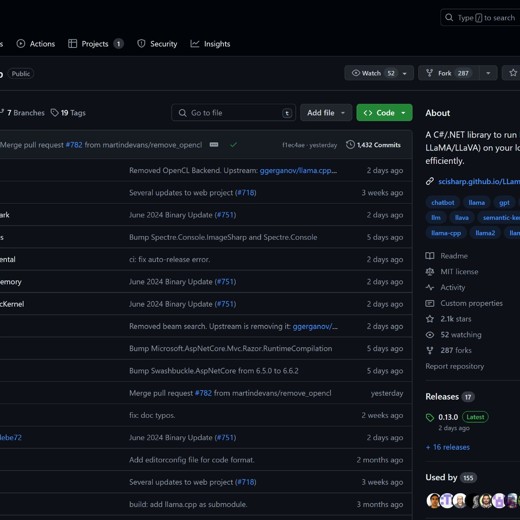
Task: Select the llava topic tag
Action: tap(462, 218)
